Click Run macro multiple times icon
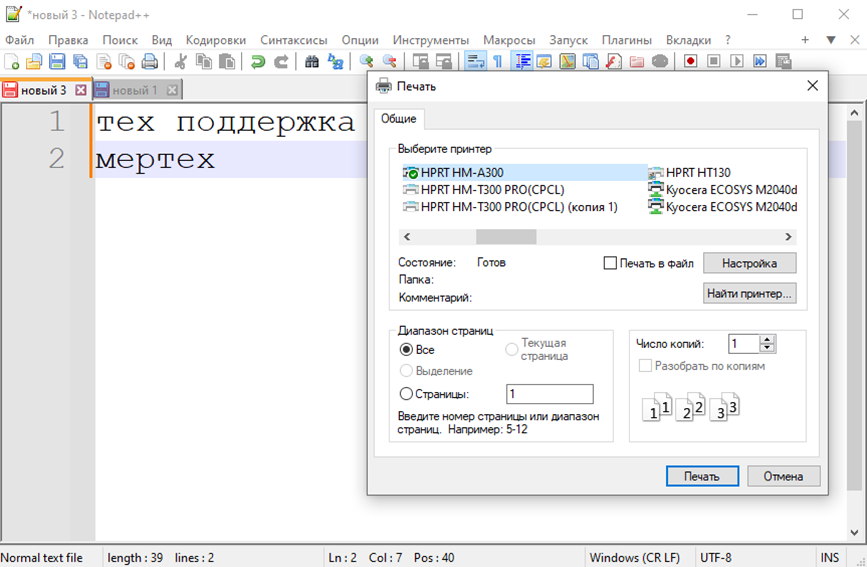 tap(760, 61)
